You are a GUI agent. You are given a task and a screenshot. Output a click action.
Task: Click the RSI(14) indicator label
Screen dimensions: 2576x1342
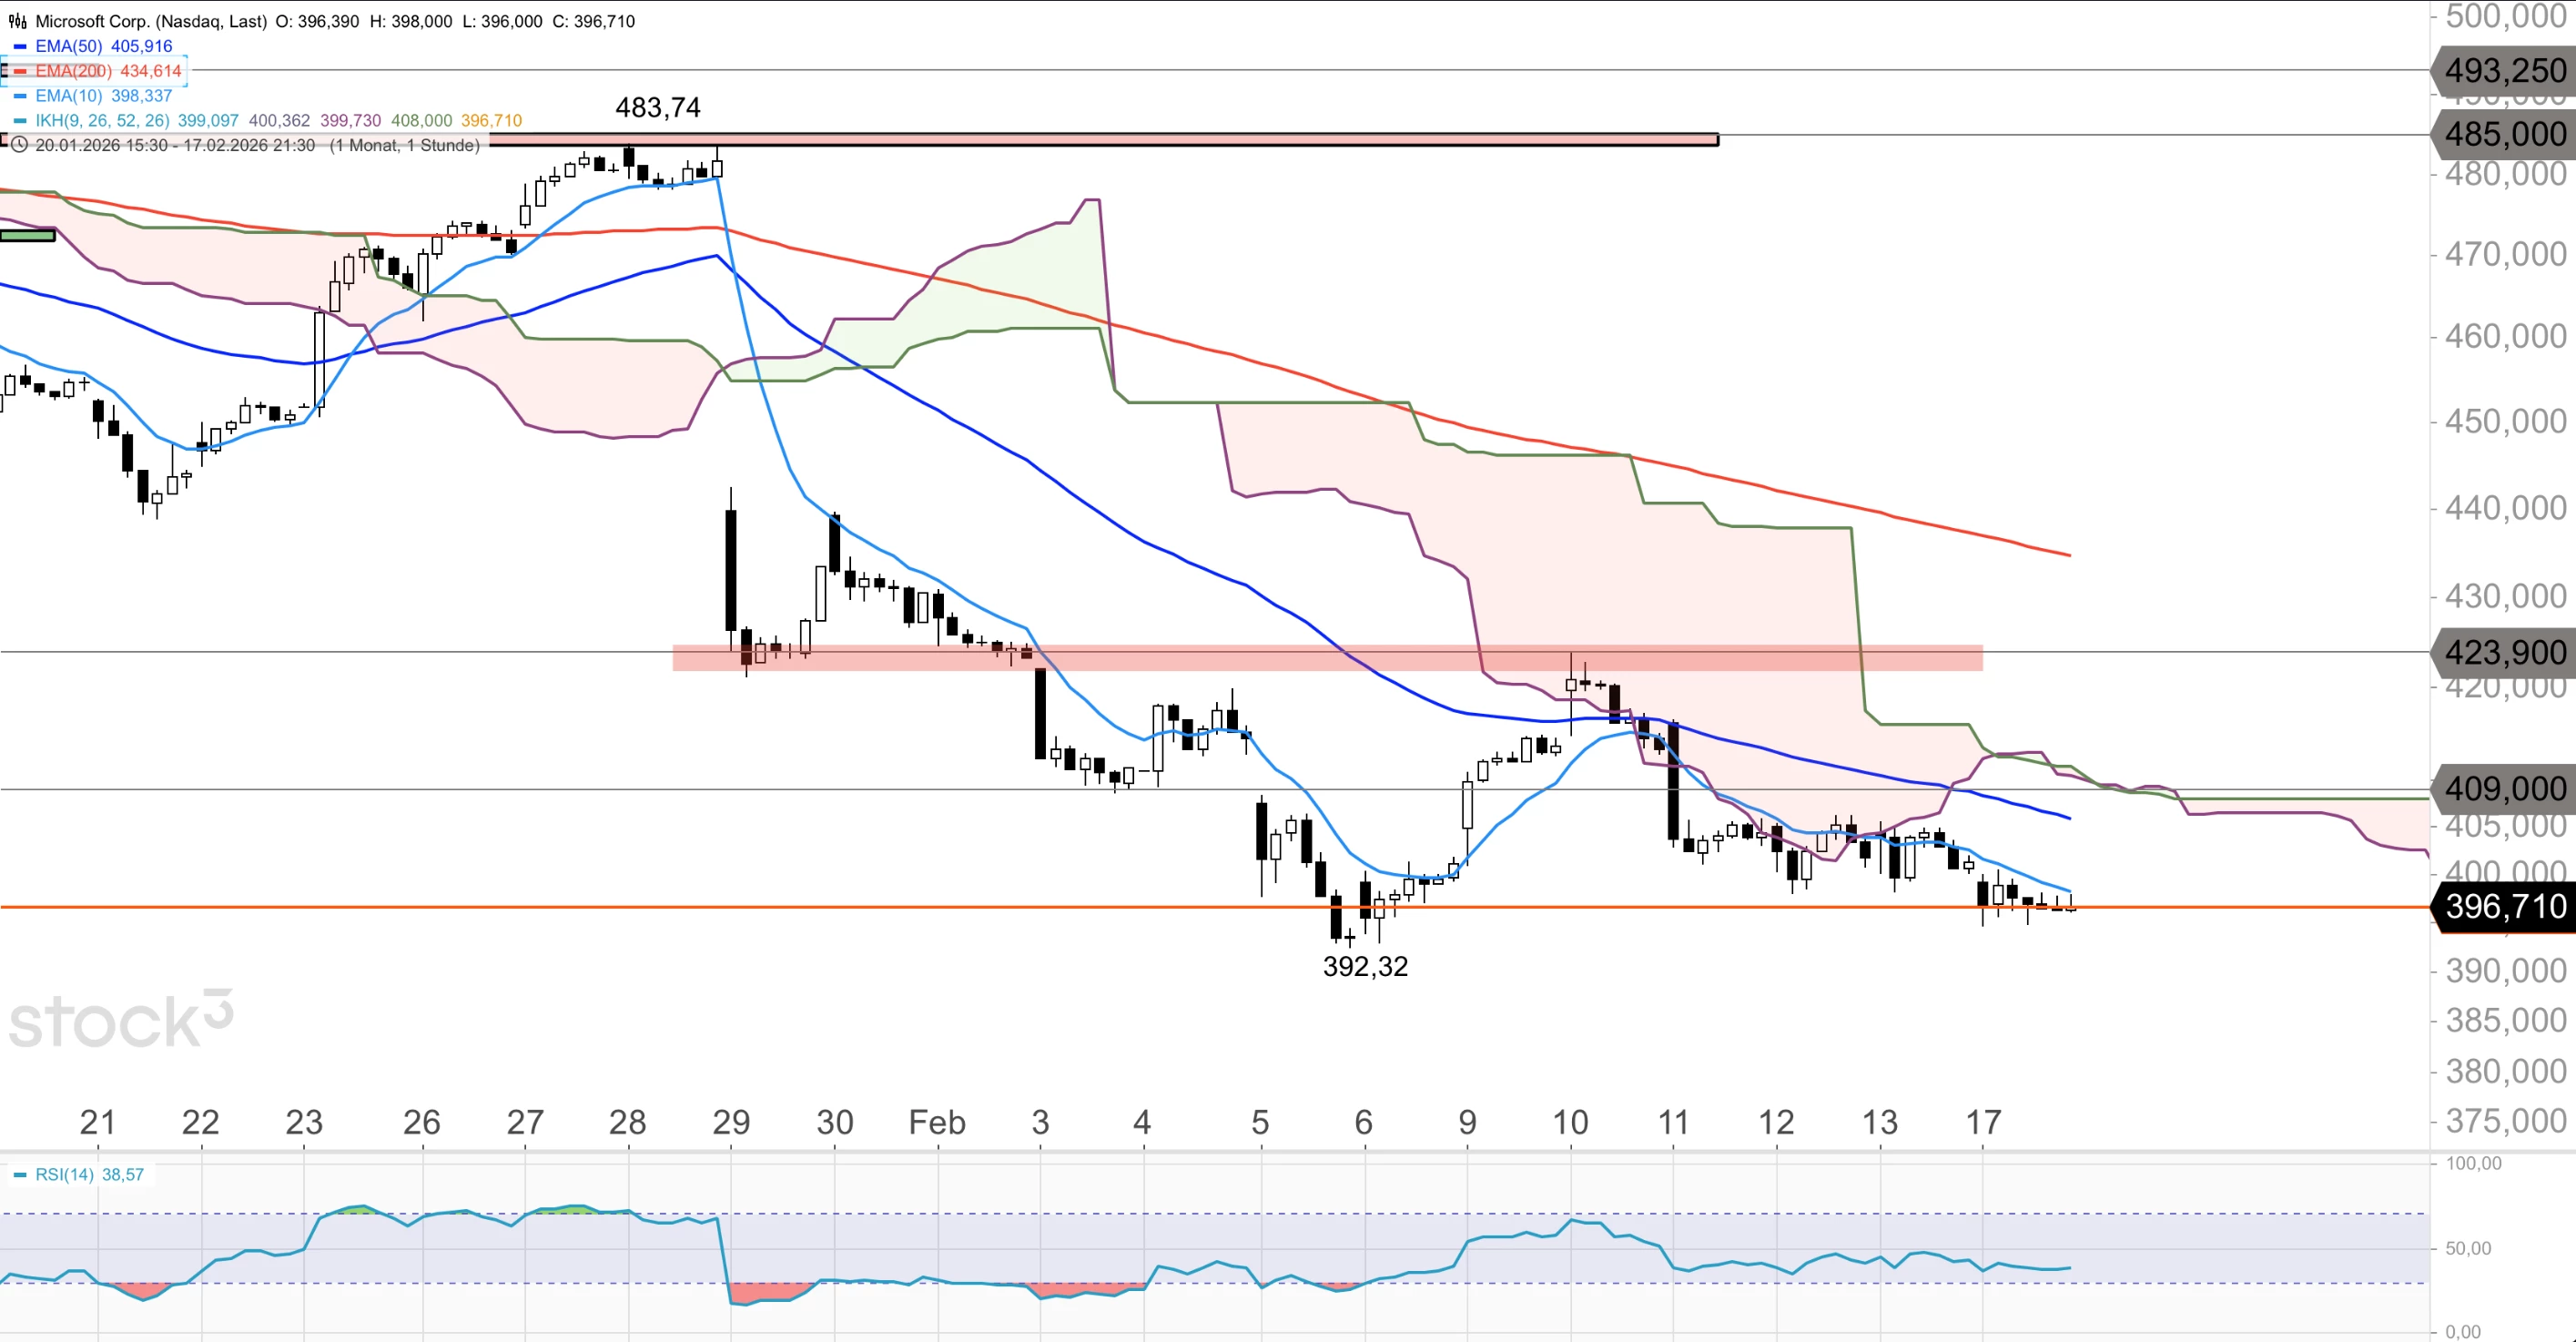[64, 1175]
